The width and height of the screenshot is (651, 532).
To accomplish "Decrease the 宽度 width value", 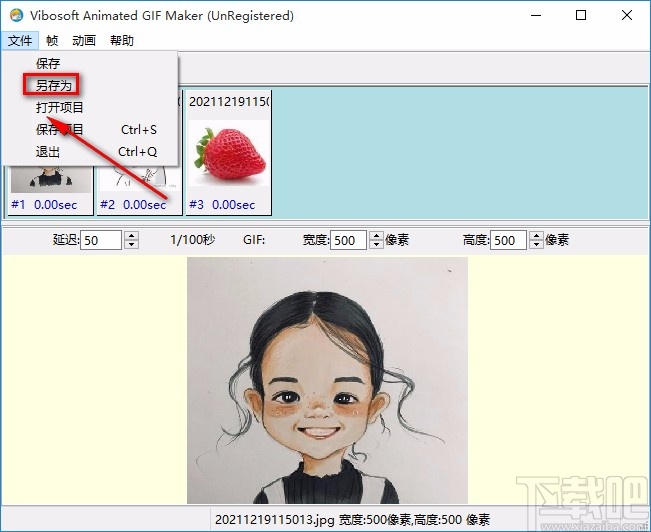I will pyautogui.click(x=376, y=244).
